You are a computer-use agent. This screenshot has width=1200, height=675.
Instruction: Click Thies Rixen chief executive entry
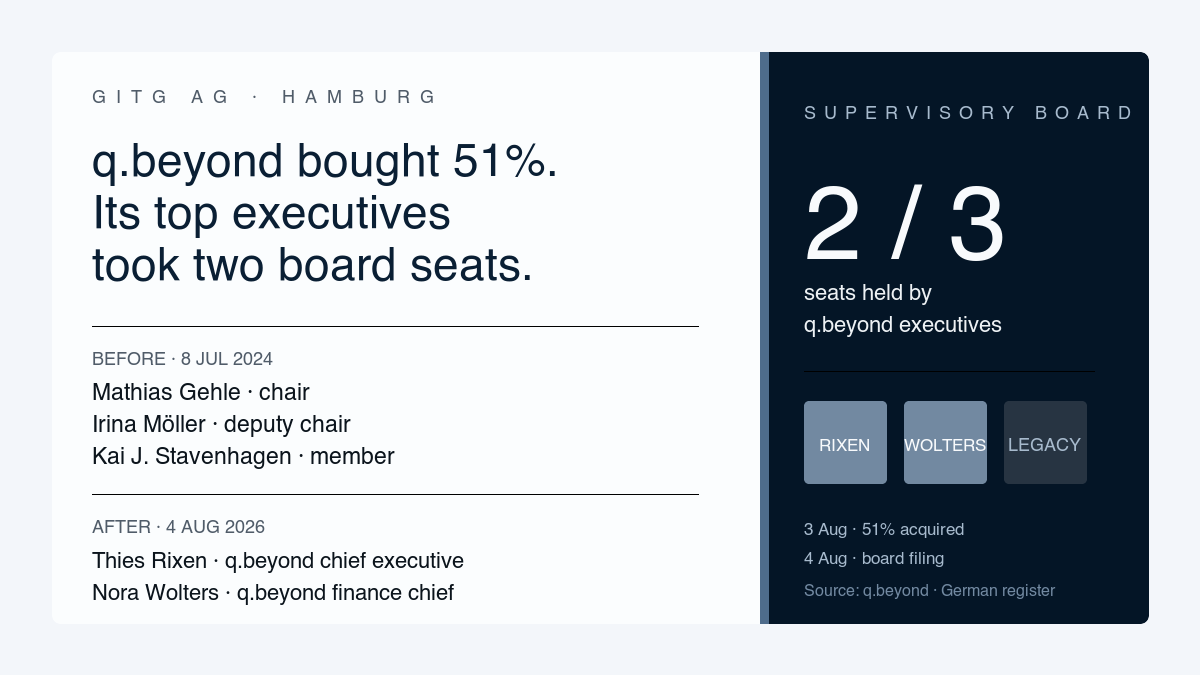pos(278,560)
